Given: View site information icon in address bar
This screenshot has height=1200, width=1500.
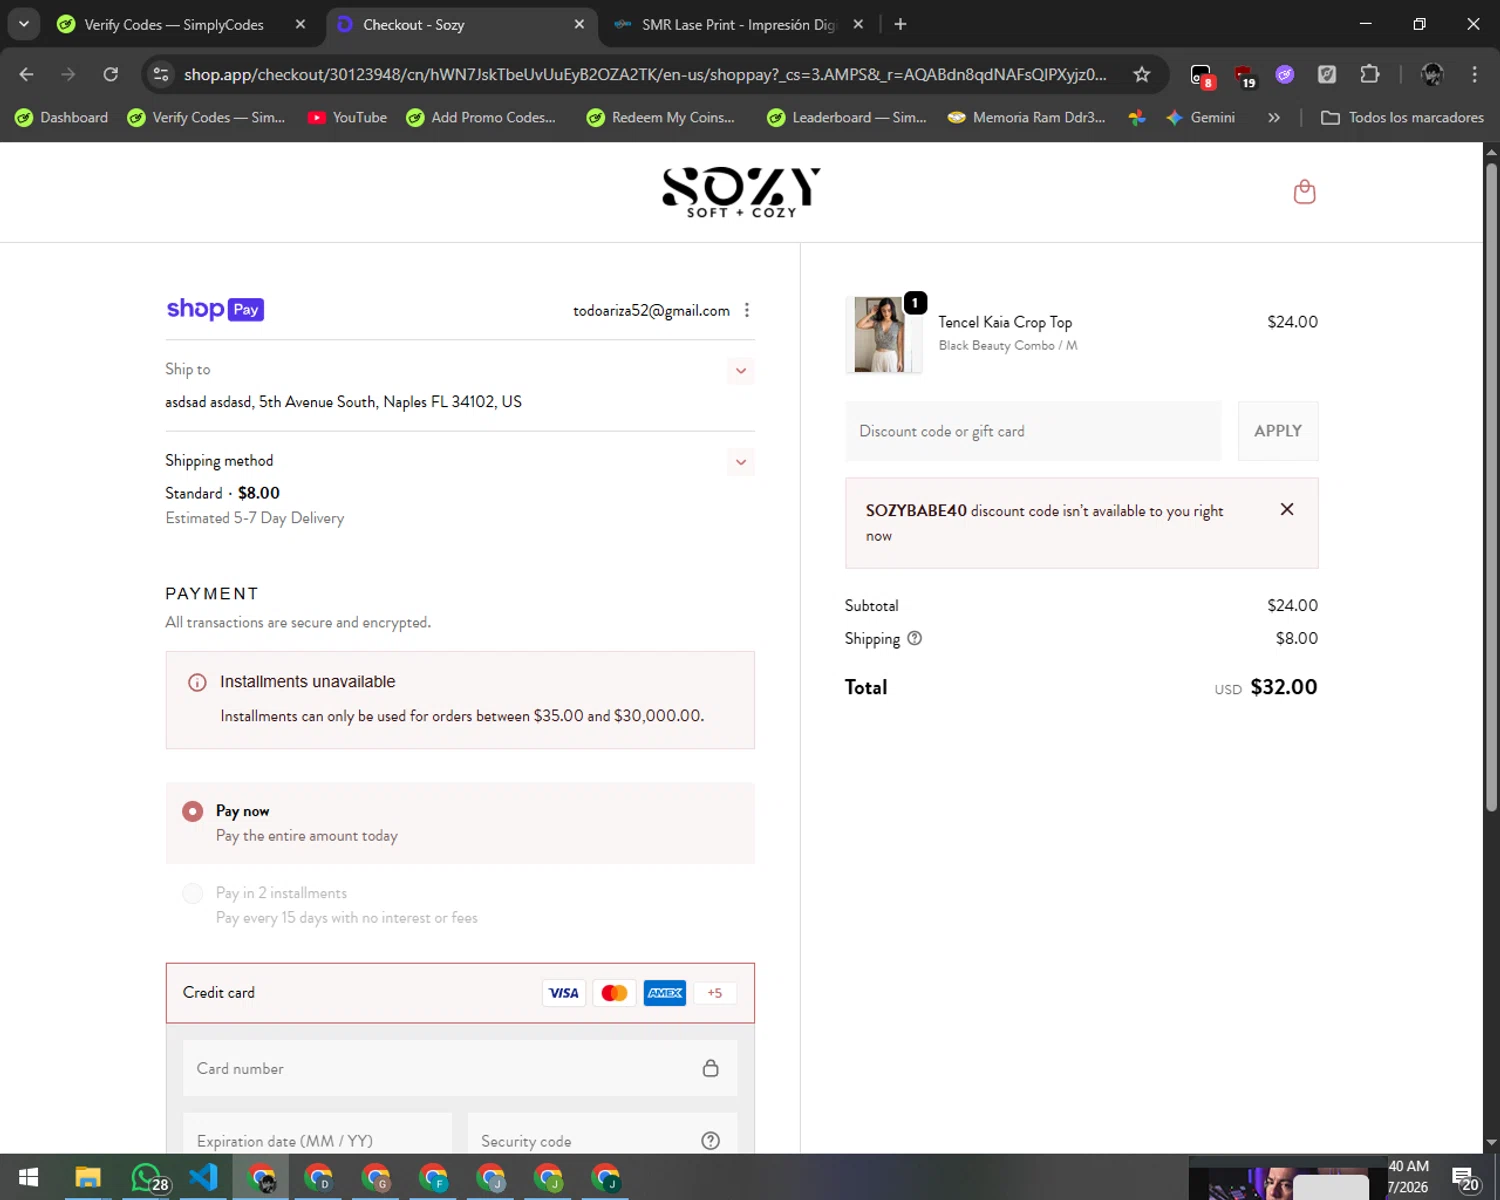Looking at the screenshot, I should [x=161, y=74].
